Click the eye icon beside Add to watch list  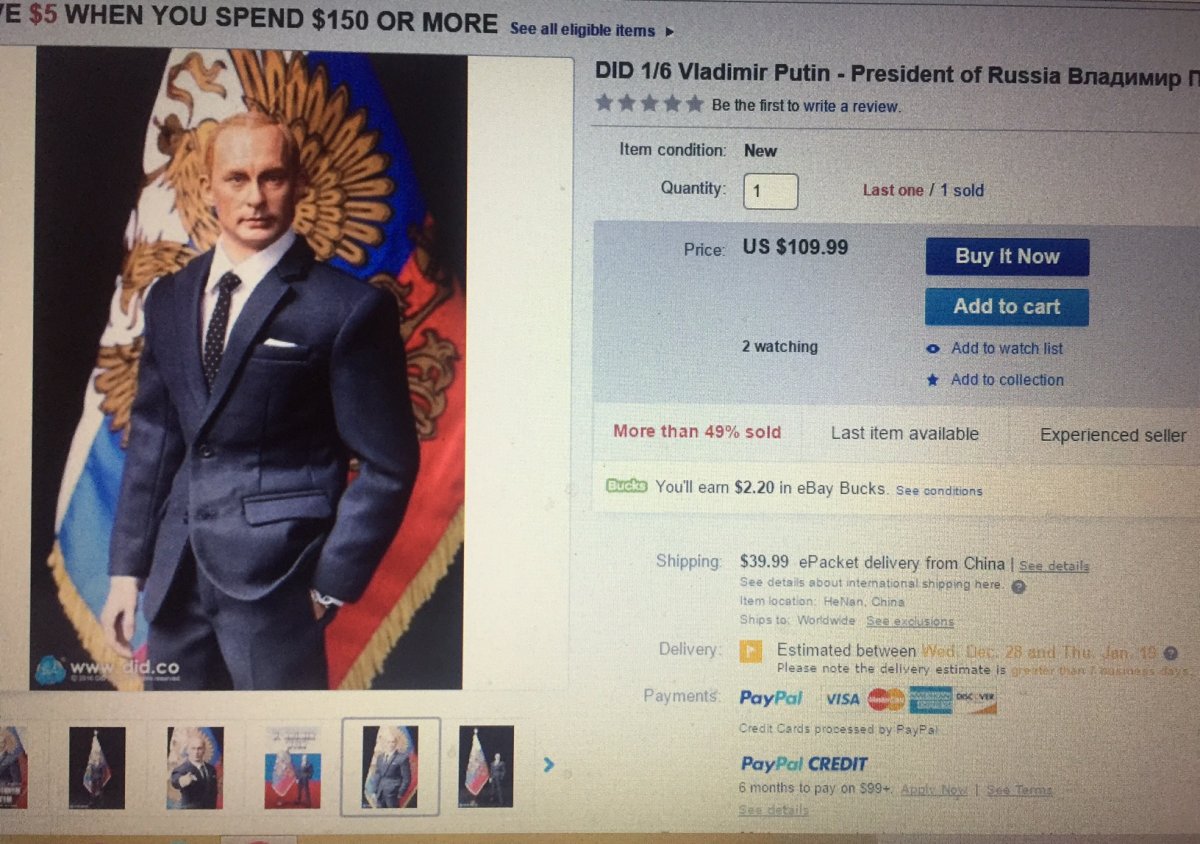pyautogui.click(x=933, y=349)
